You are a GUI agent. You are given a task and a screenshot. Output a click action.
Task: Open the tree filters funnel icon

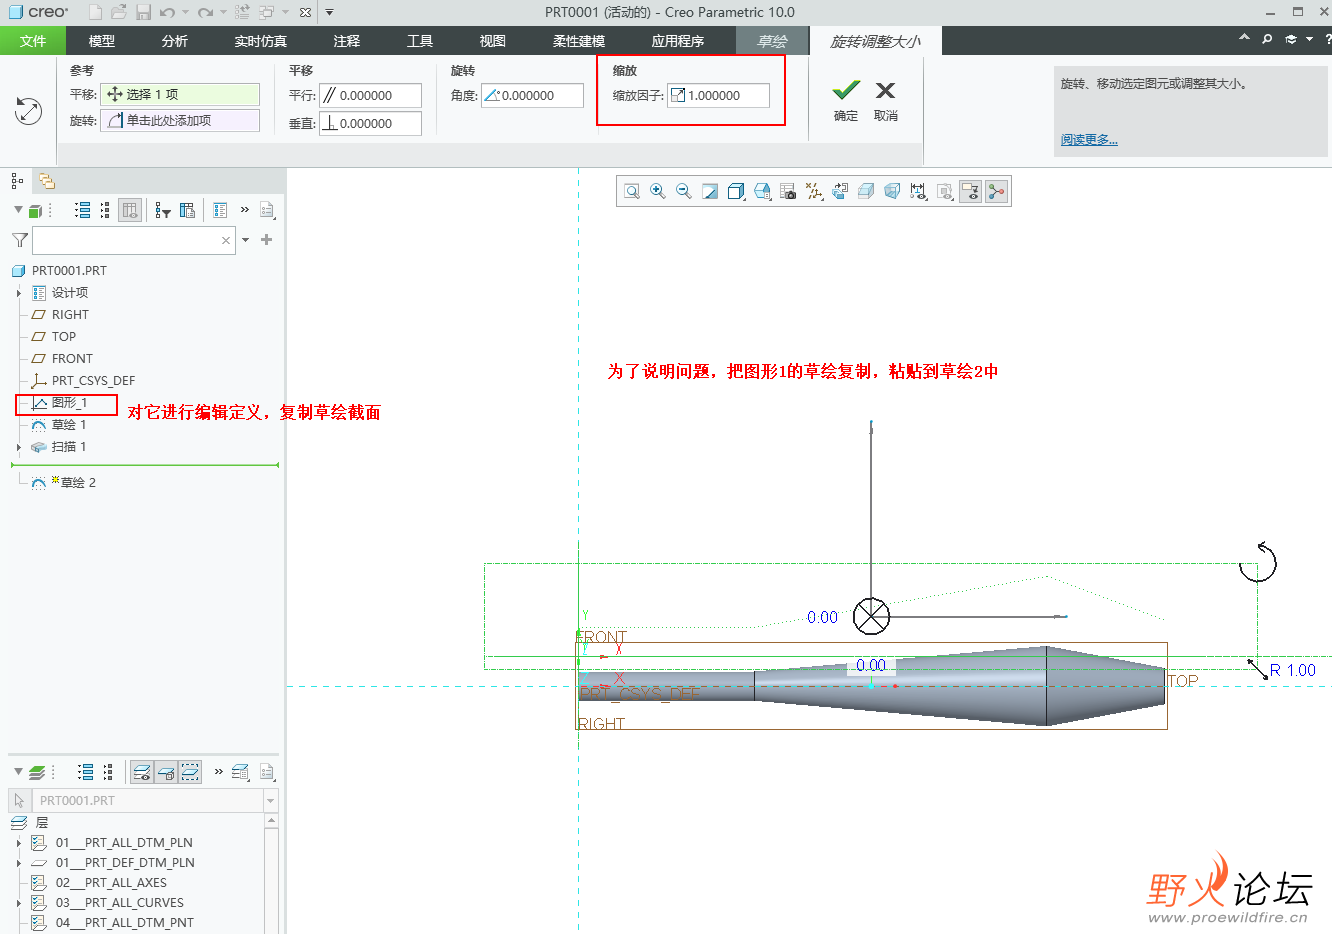(163, 210)
